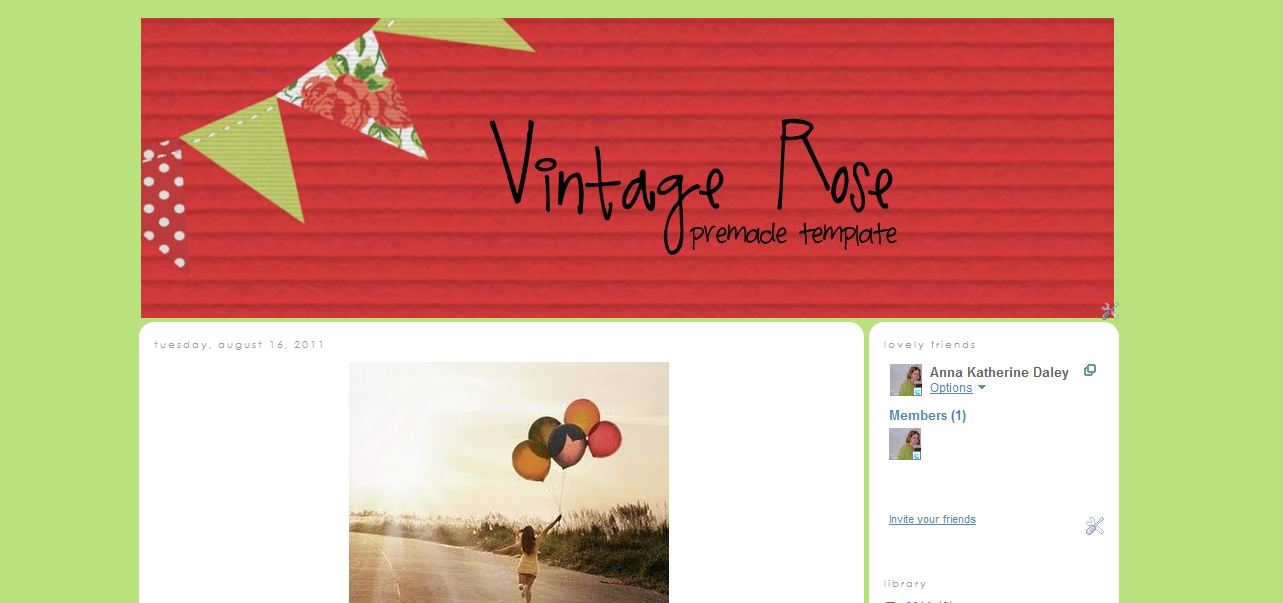The image size is (1283, 603).
Task: Select the avatar under Members (1)
Action: (x=905, y=444)
